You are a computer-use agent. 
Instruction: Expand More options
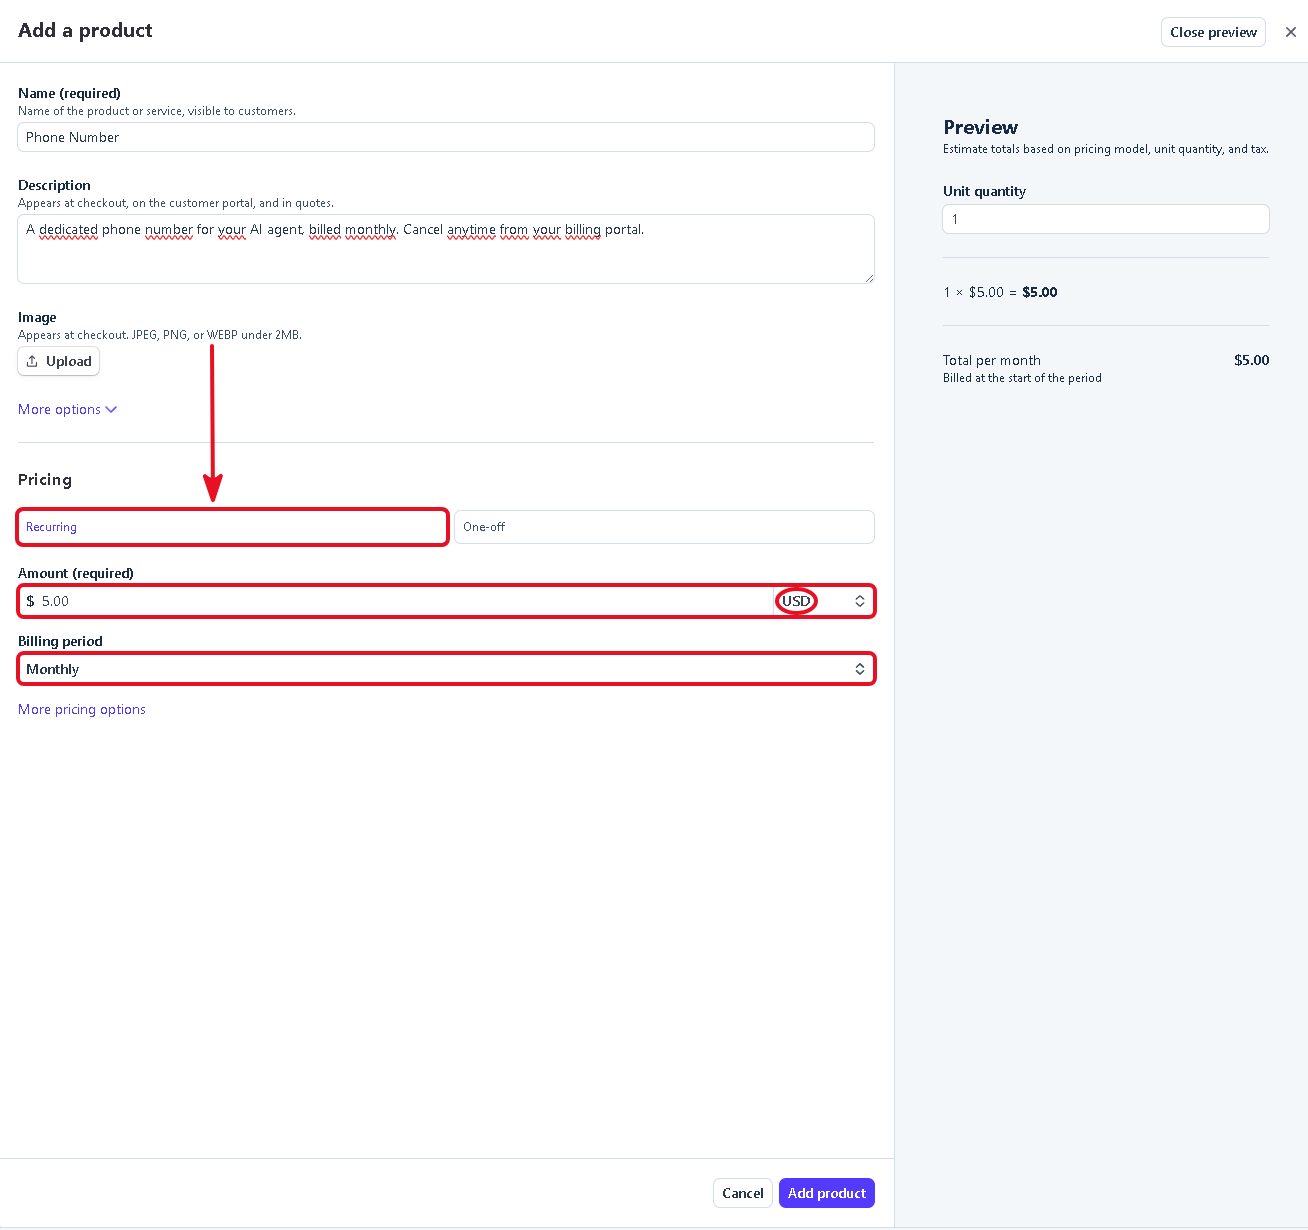(x=68, y=409)
